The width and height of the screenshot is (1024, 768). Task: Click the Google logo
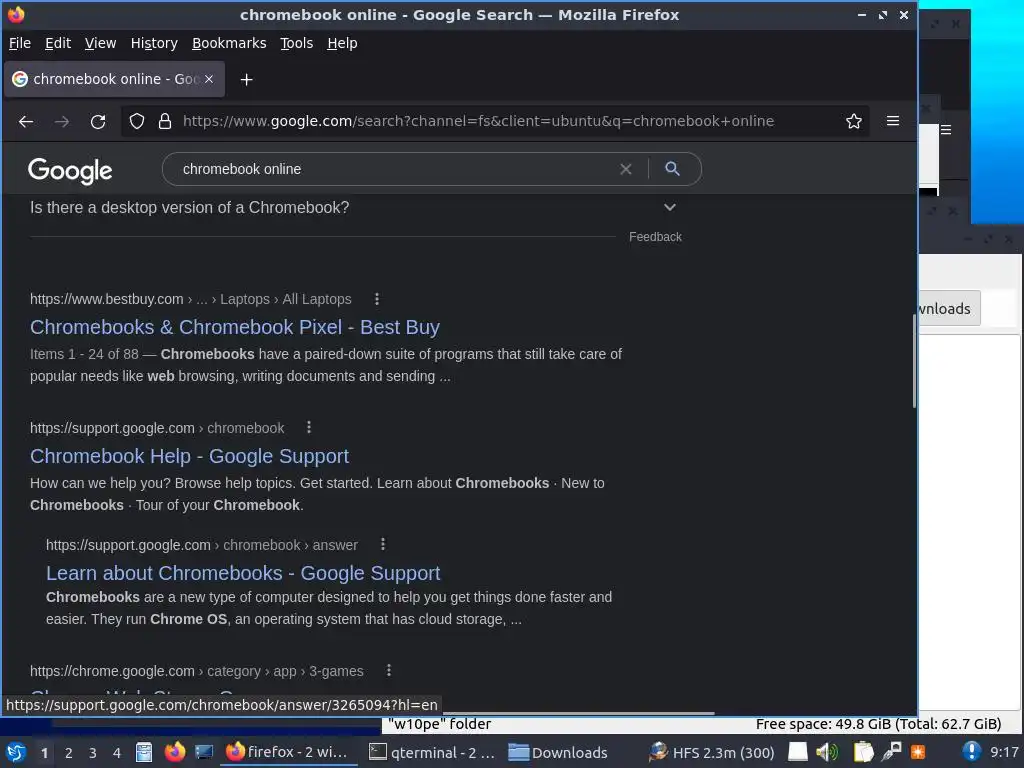[x=70, y=170]
